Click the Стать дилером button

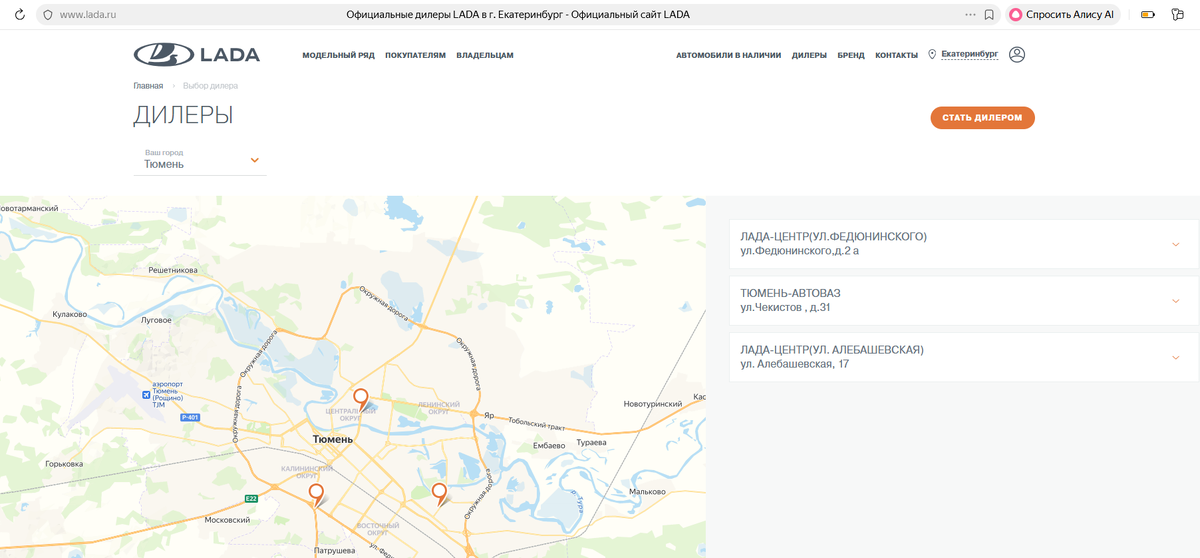pyautogui.click(x=982, y=118)
